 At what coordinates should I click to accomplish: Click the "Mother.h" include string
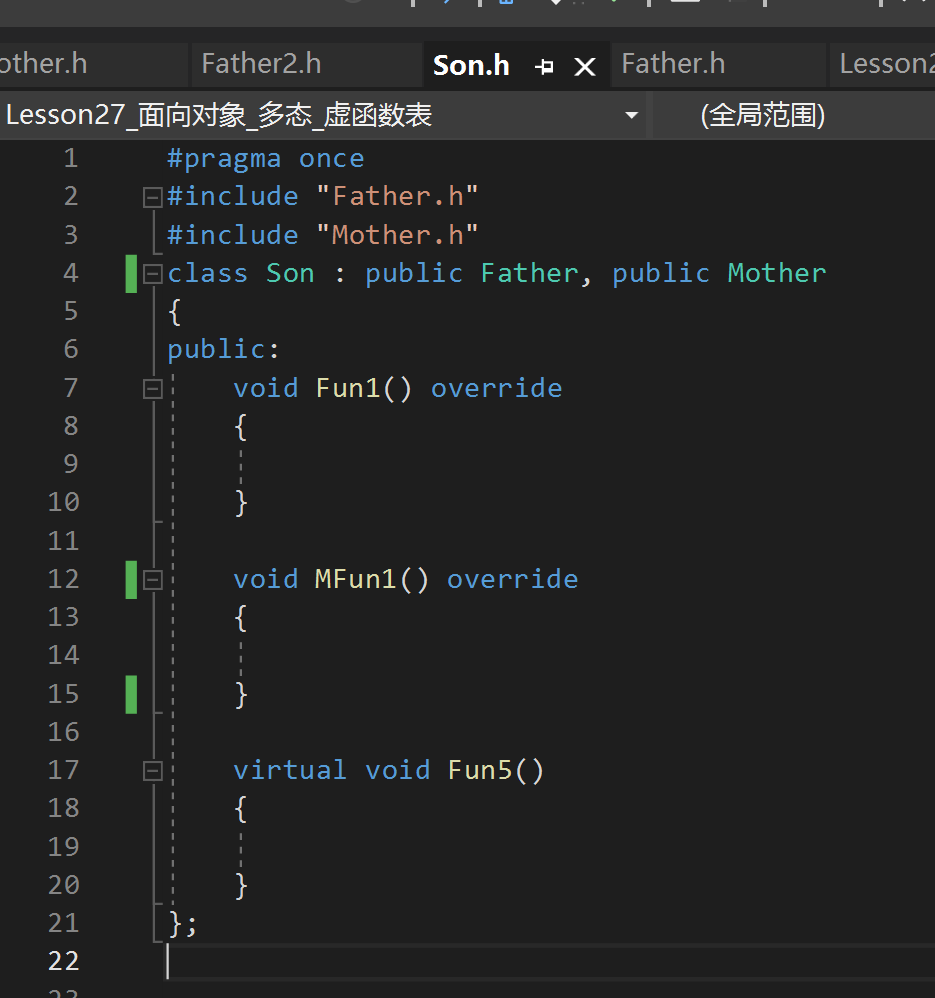click(x=397, y=235)
